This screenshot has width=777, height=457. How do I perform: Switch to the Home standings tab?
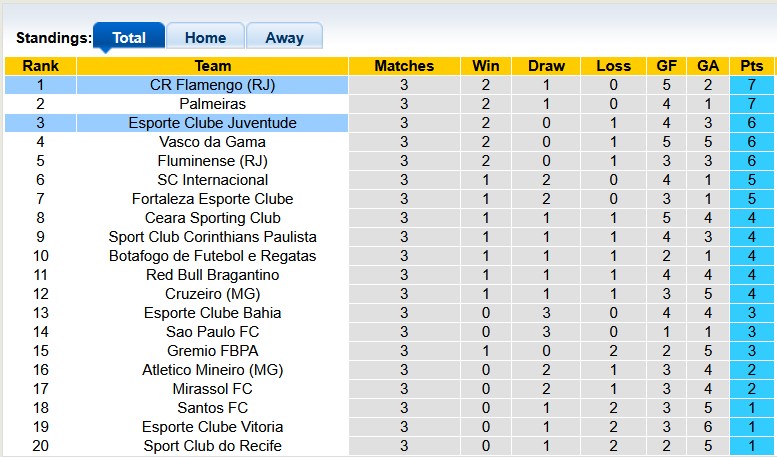point(205,38)
